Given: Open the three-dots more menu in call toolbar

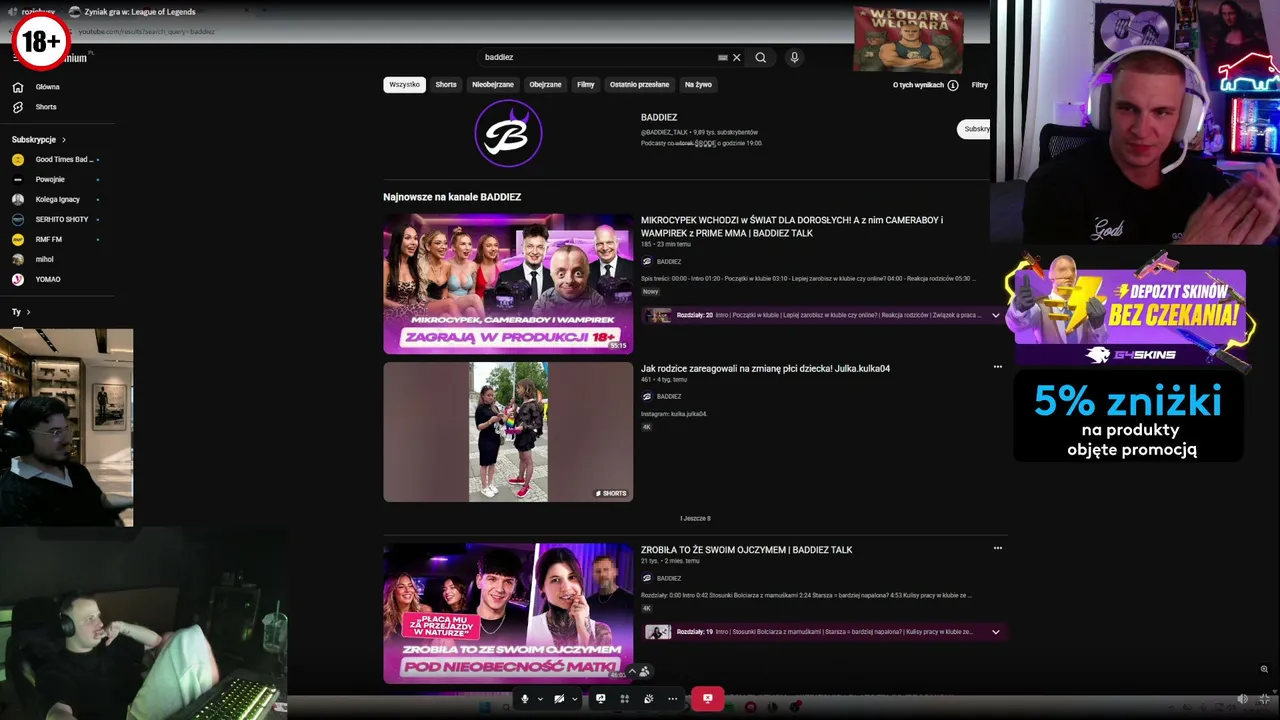Looking at the screenshot, I should click(x=672, y=699).
